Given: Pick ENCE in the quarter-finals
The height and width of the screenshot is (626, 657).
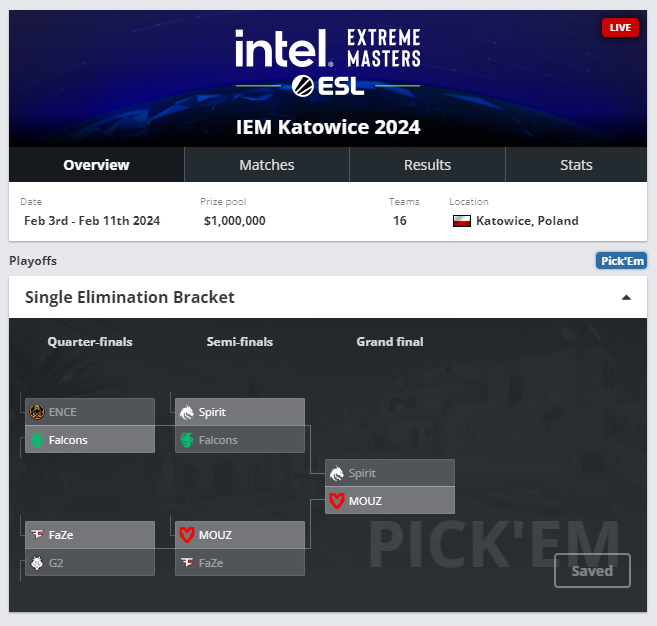Looking at the screenshot, I should 90,412.
